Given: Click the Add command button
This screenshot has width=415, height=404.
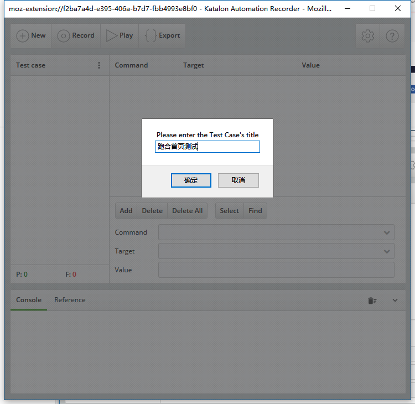Looking at the screenshot, I should click(x=126, y=211).
